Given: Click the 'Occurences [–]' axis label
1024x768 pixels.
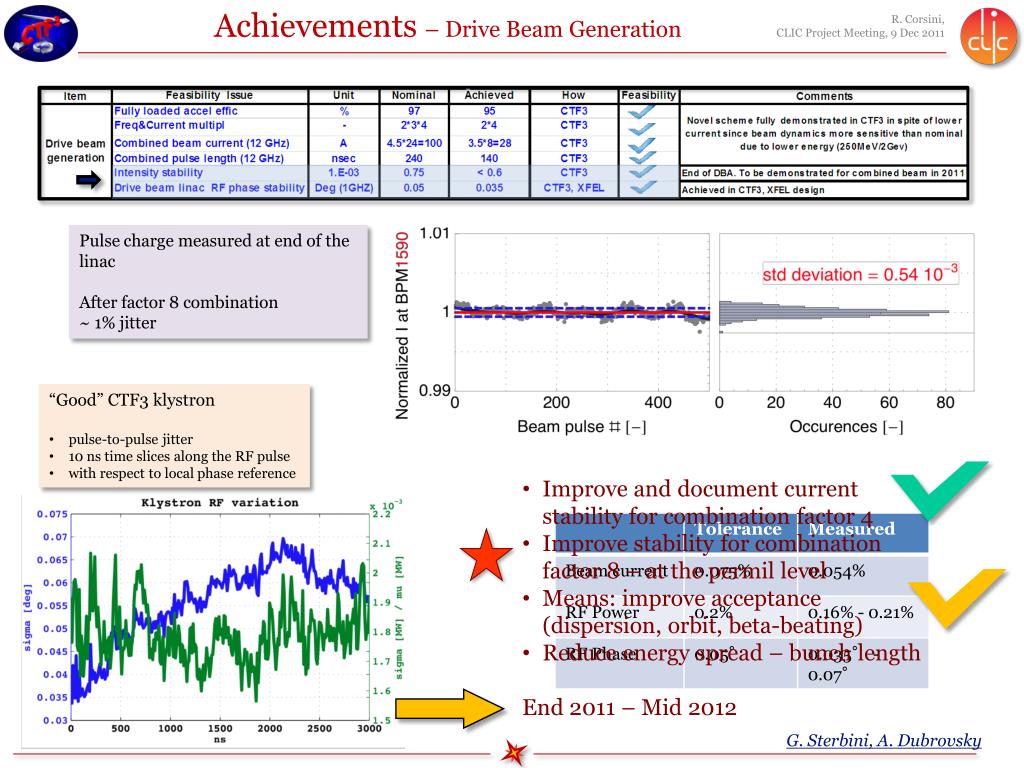Looking at the screenshot, I should coord(846,427).
